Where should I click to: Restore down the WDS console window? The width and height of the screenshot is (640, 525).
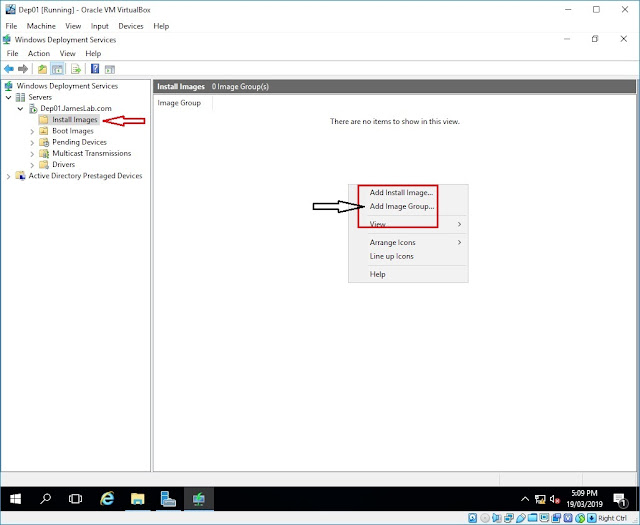tap(595, 39)
